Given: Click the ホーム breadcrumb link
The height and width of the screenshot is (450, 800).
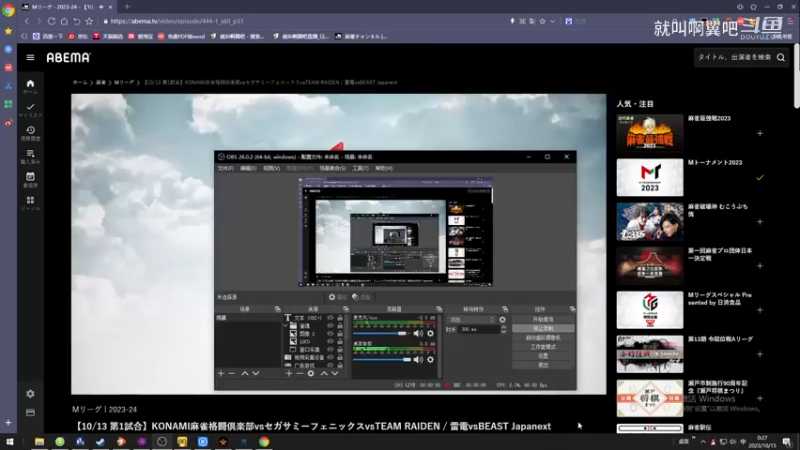Looking at the screenshot, I should pyautogui.click(x=80, y=82).
